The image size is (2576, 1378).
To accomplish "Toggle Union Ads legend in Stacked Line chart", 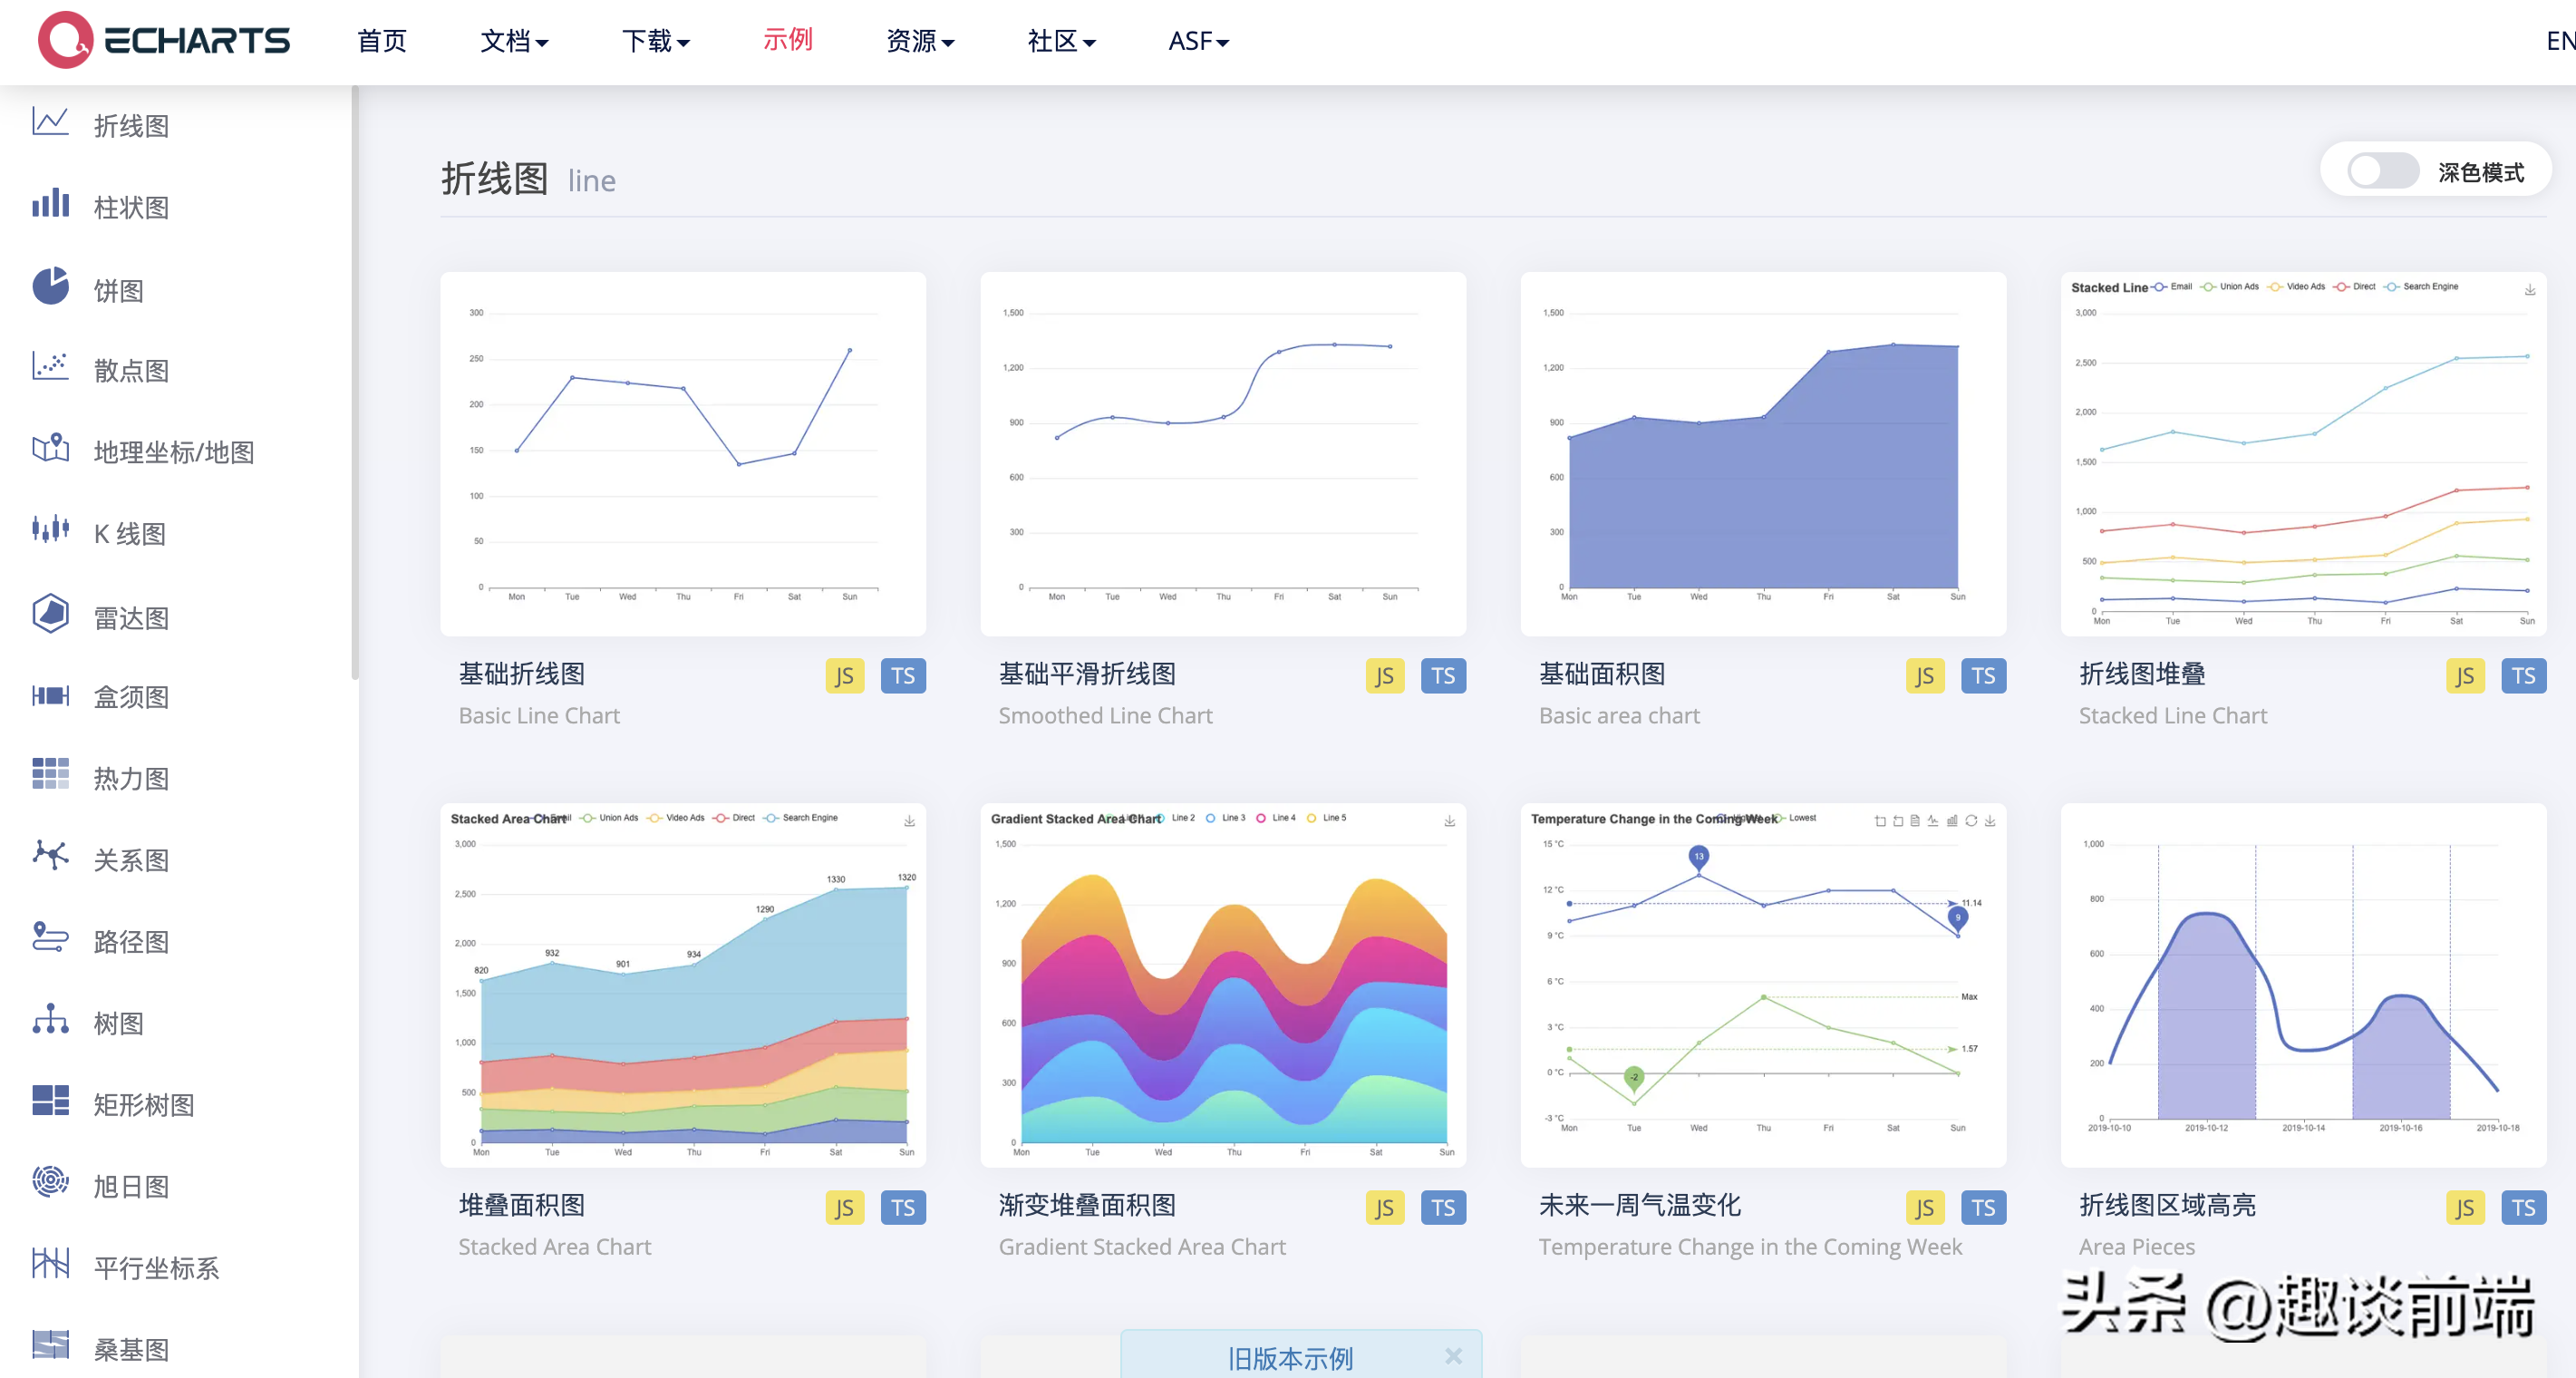I will 2230,287.
